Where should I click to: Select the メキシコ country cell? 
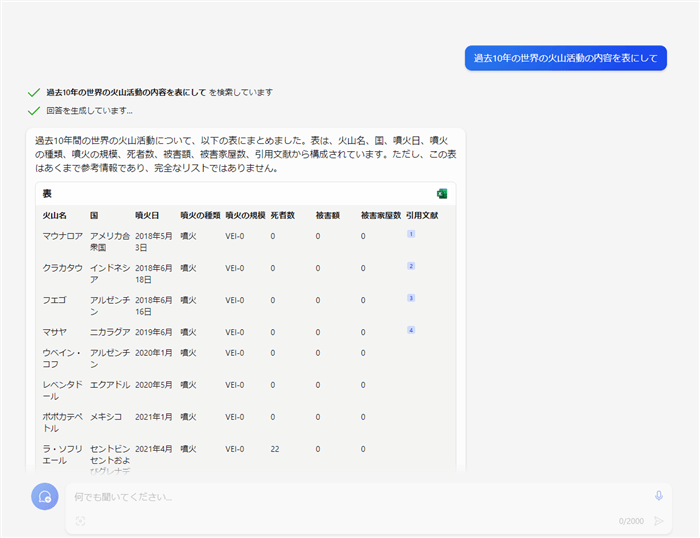tap(106, 417)
